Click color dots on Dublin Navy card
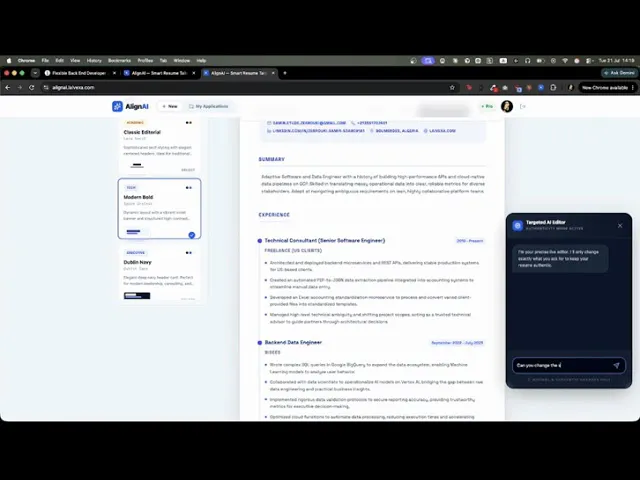 [189, 253]
